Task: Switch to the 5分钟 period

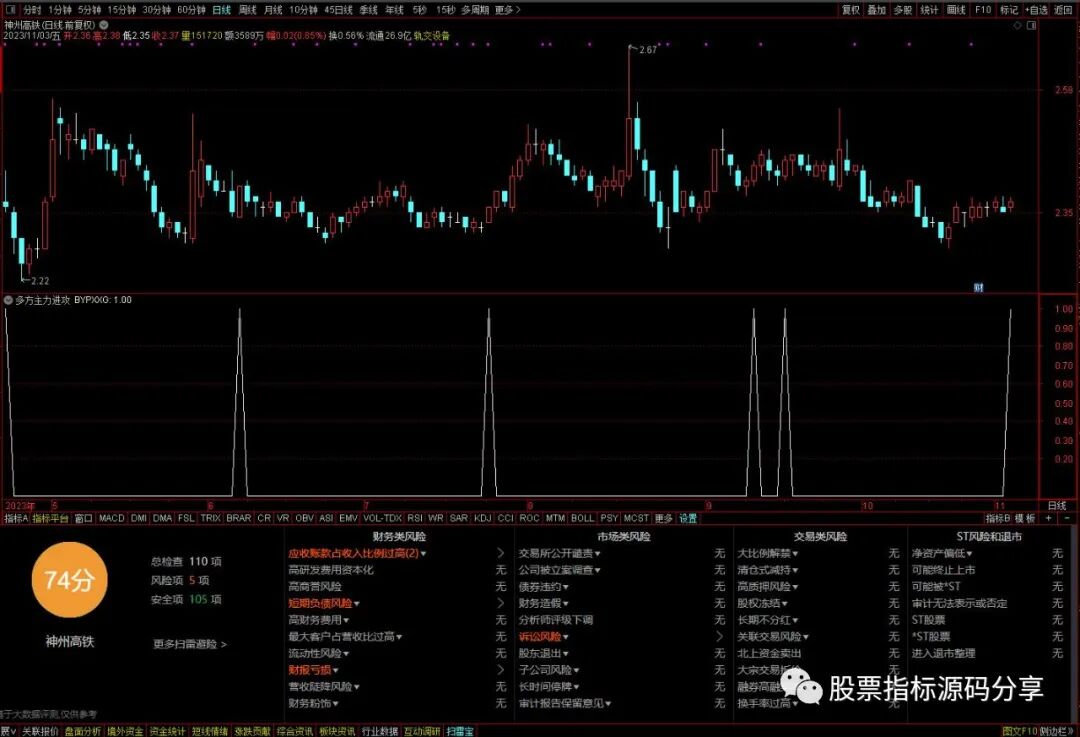Action: [89, 10]
